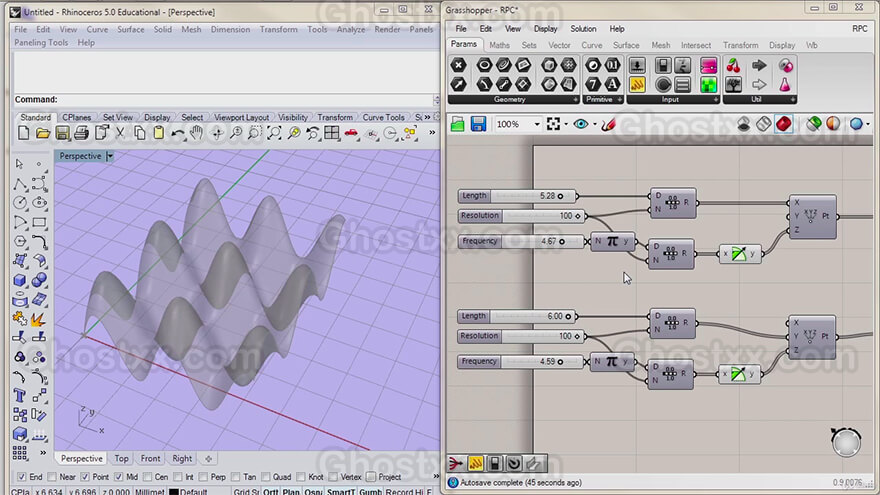This screenshot has width=880, height=495.
Task: Click the Gumball status bar button
Action: click(370, 491)
